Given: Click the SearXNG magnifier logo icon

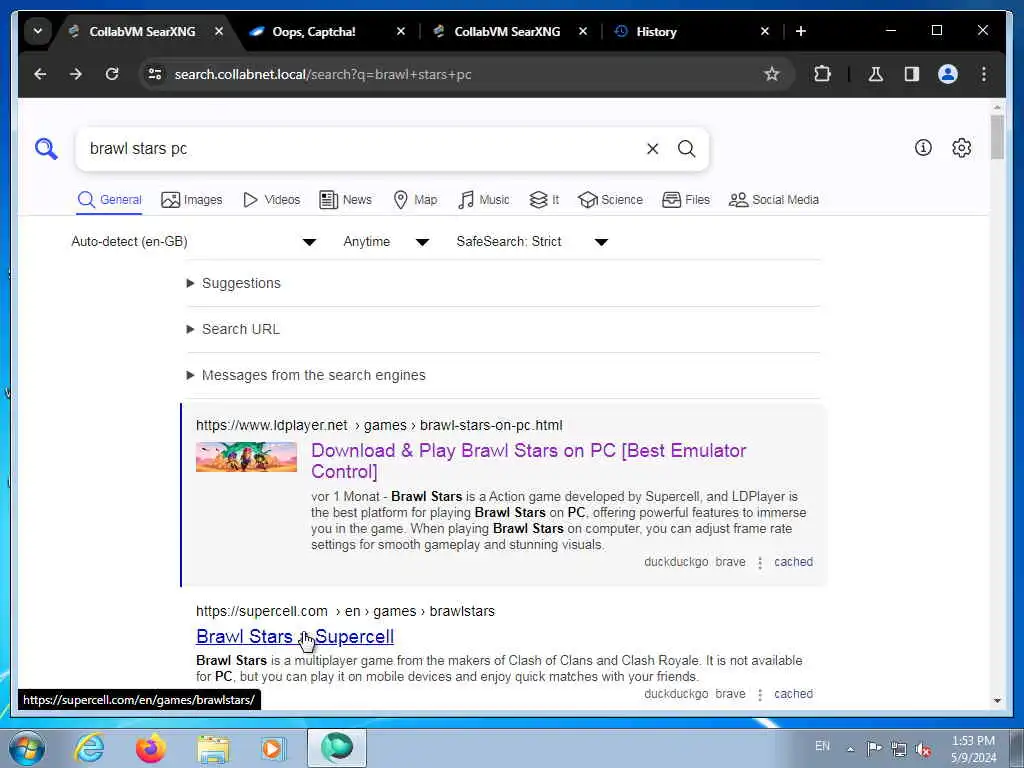Looking at the screenshot, I should pos(46,148).
